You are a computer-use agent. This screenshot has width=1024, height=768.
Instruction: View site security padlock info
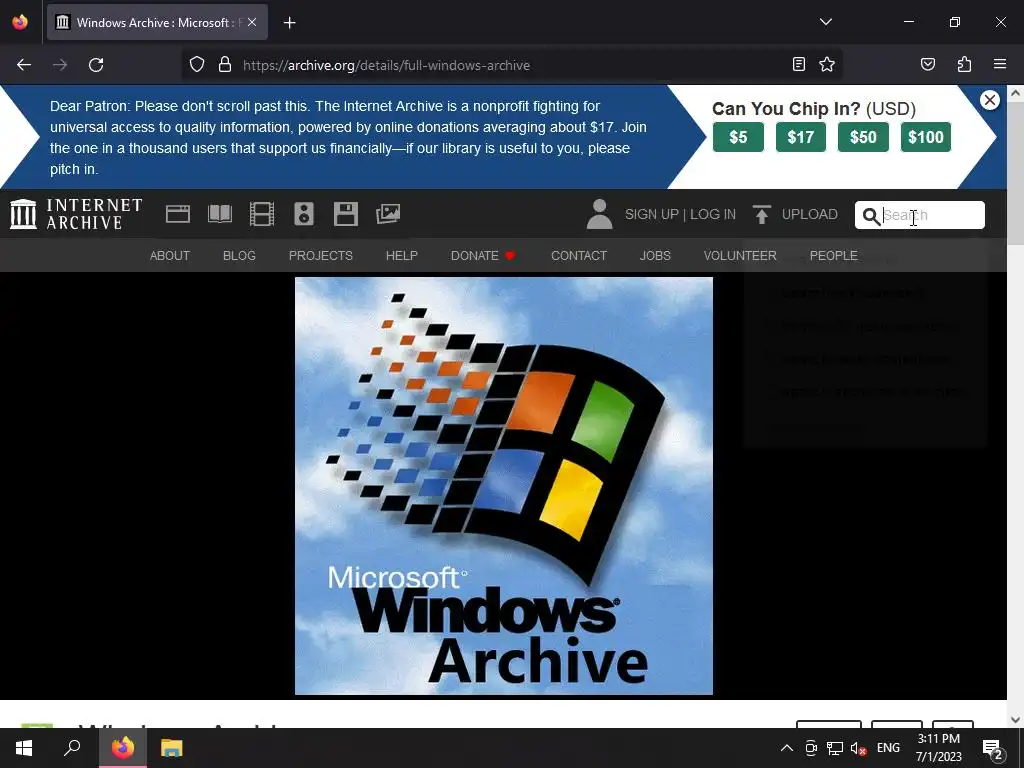[x=225, y=65]
